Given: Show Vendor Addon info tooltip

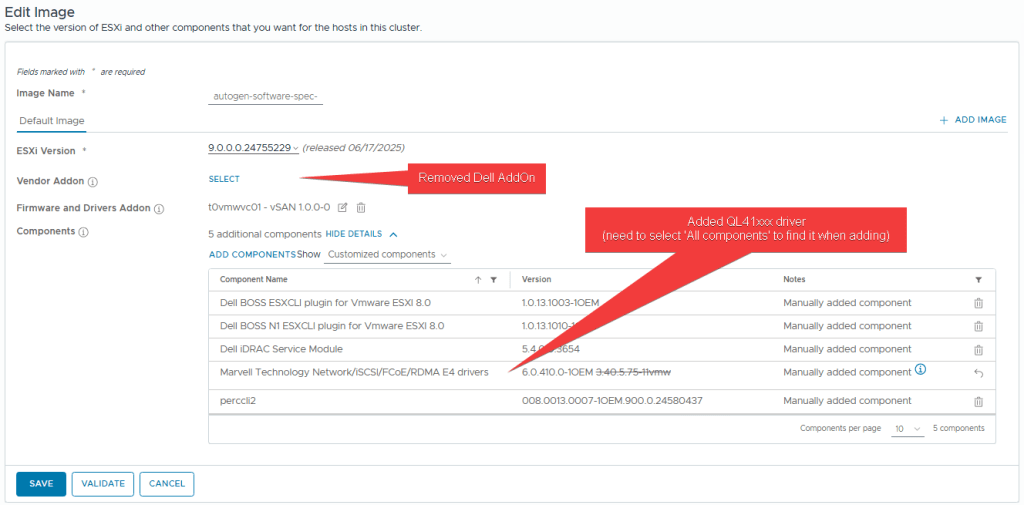Looking at the screenshot, I should pos(93,182).
